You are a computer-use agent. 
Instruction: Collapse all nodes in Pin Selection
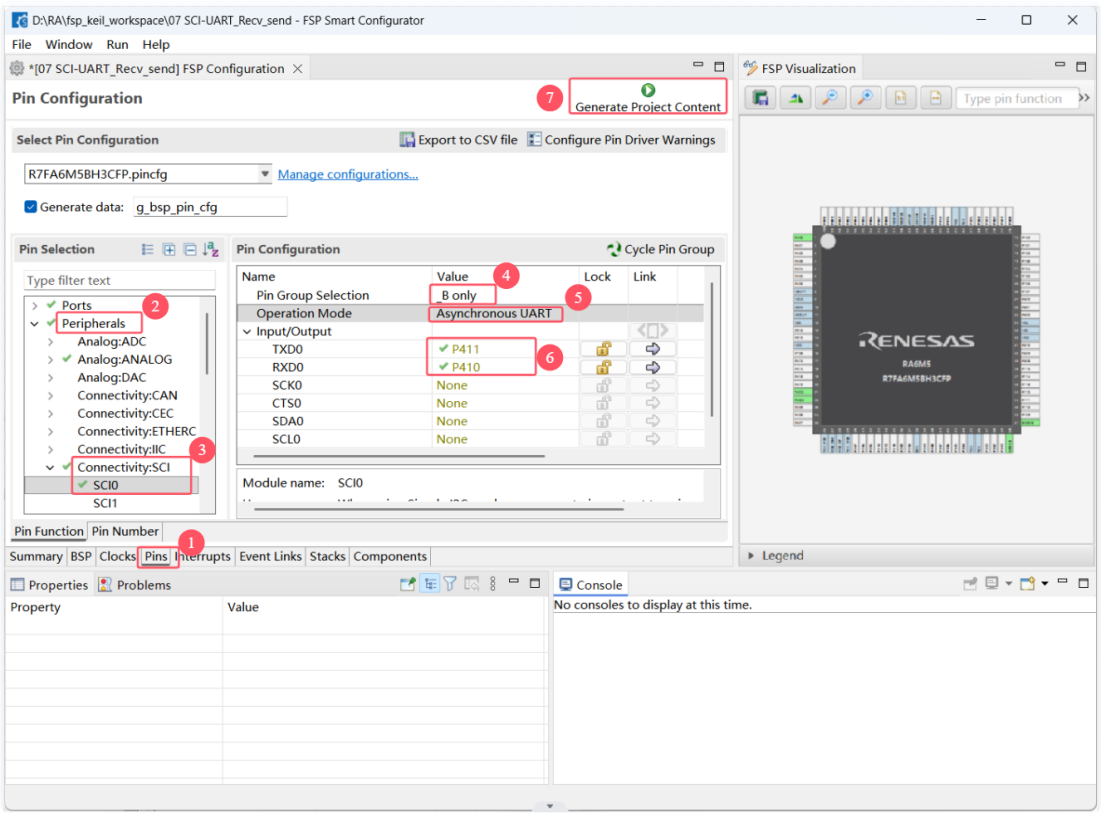(190, 249)
